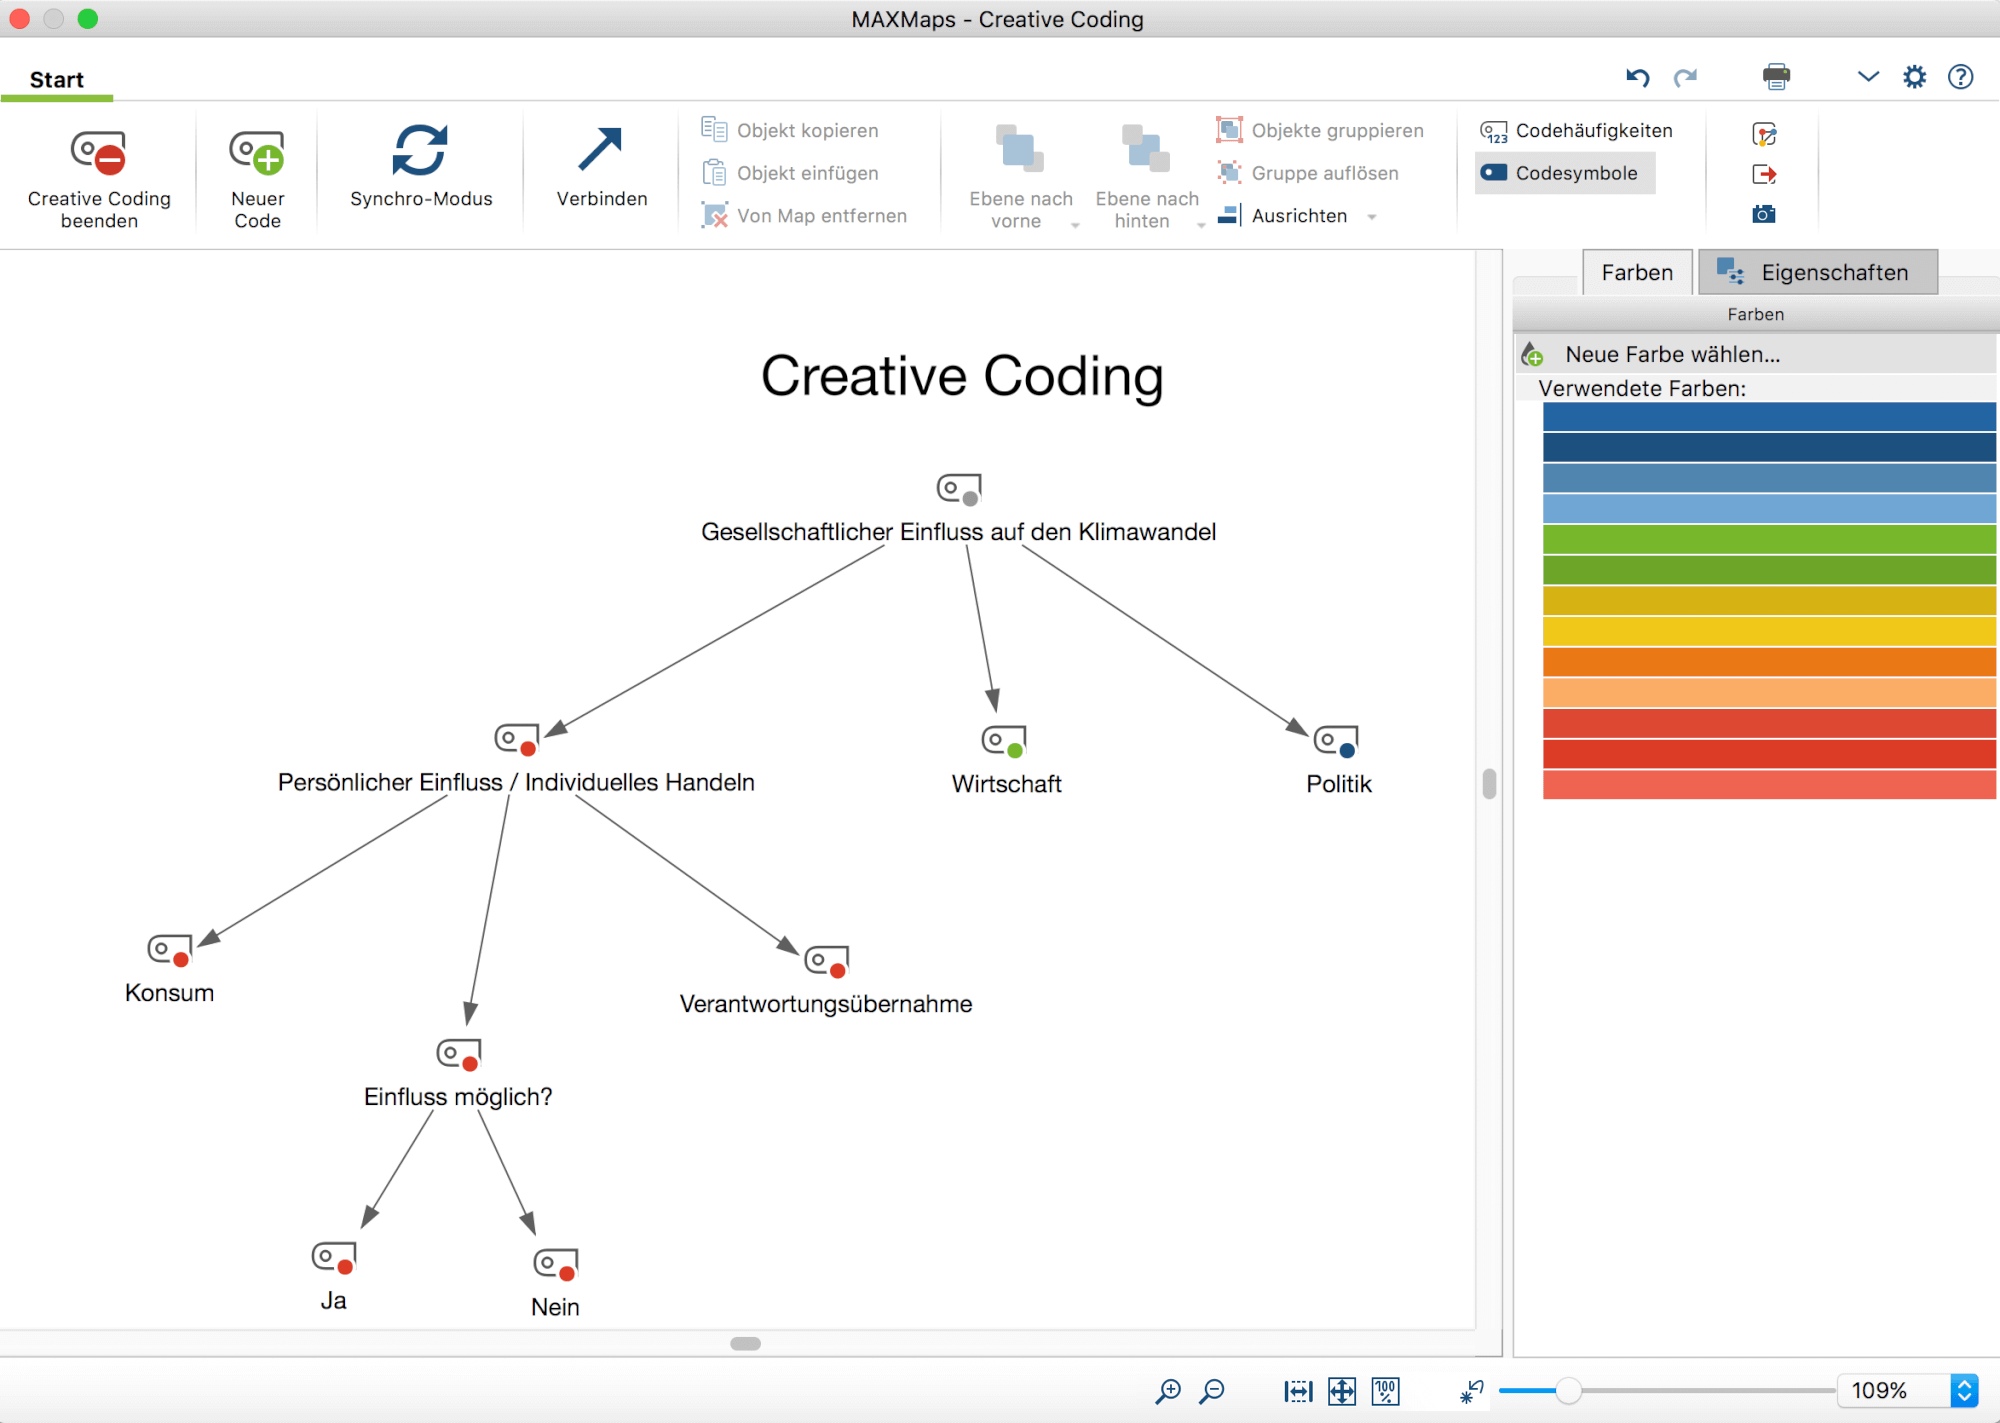Click the print icon
The width and height of the screenshot is (2000, 1423).
[x=1776, y=77]
